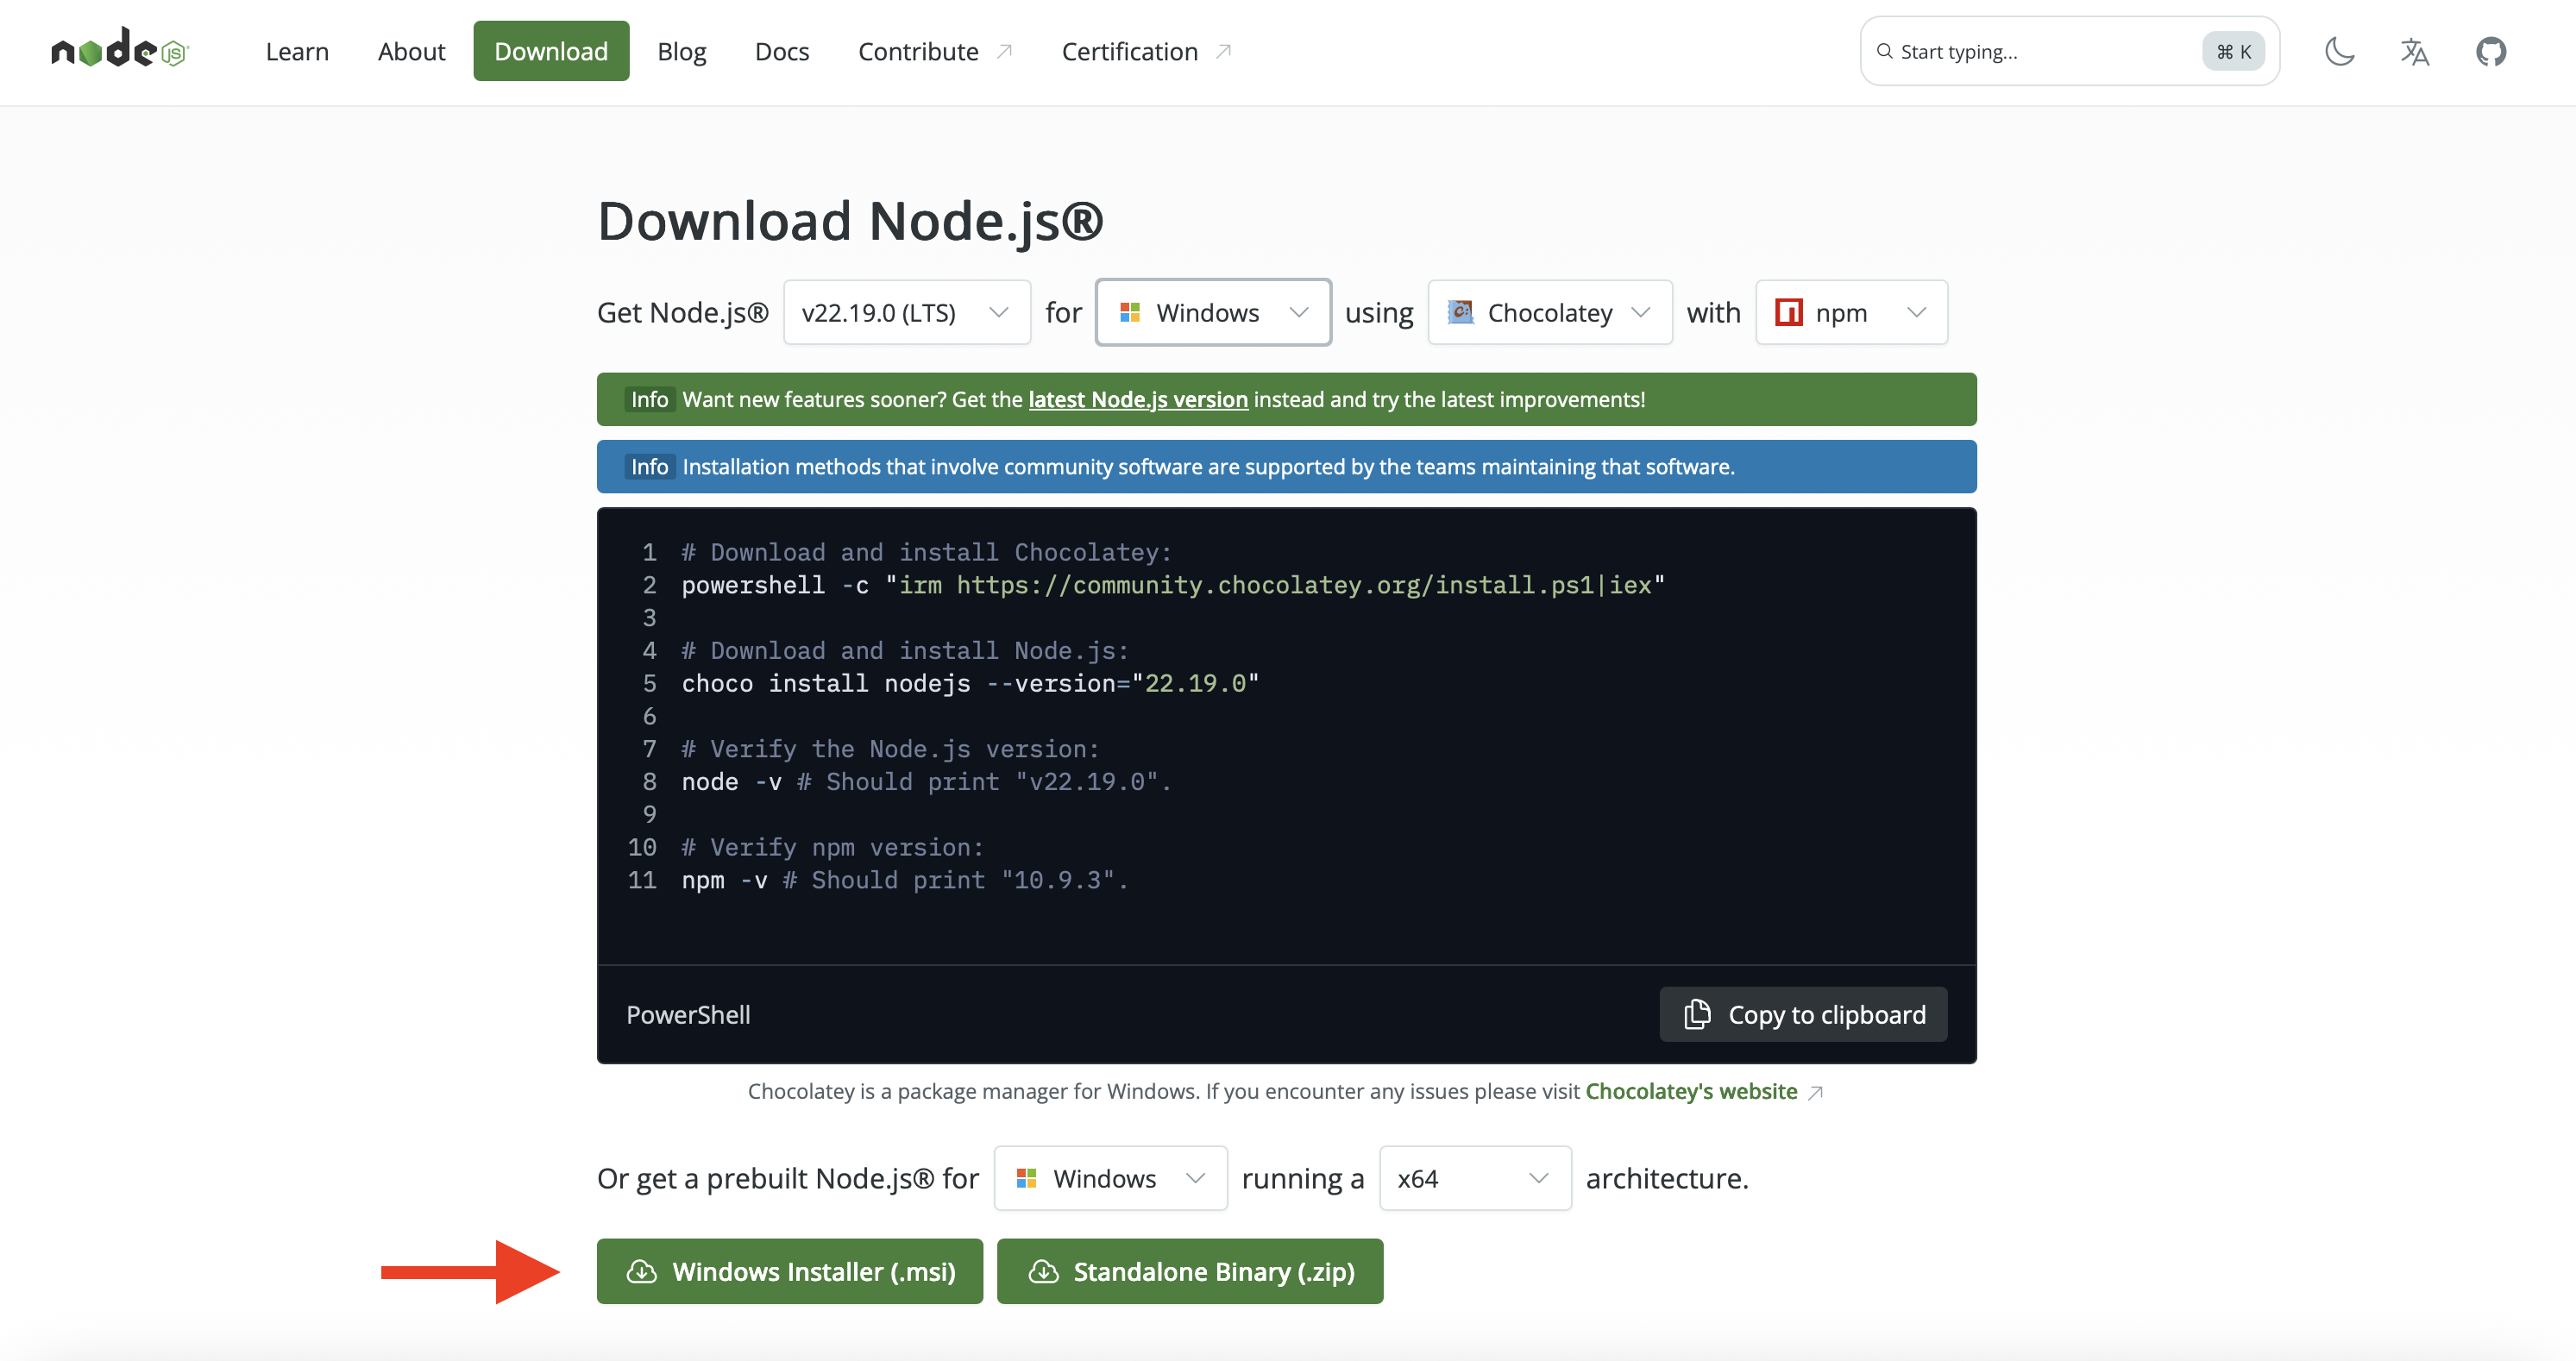Image resolution: width=2576 pixels, height=1361 pixels.
Task: Click the cloud download icon on Windows Installer
Action: point(641,1271)
